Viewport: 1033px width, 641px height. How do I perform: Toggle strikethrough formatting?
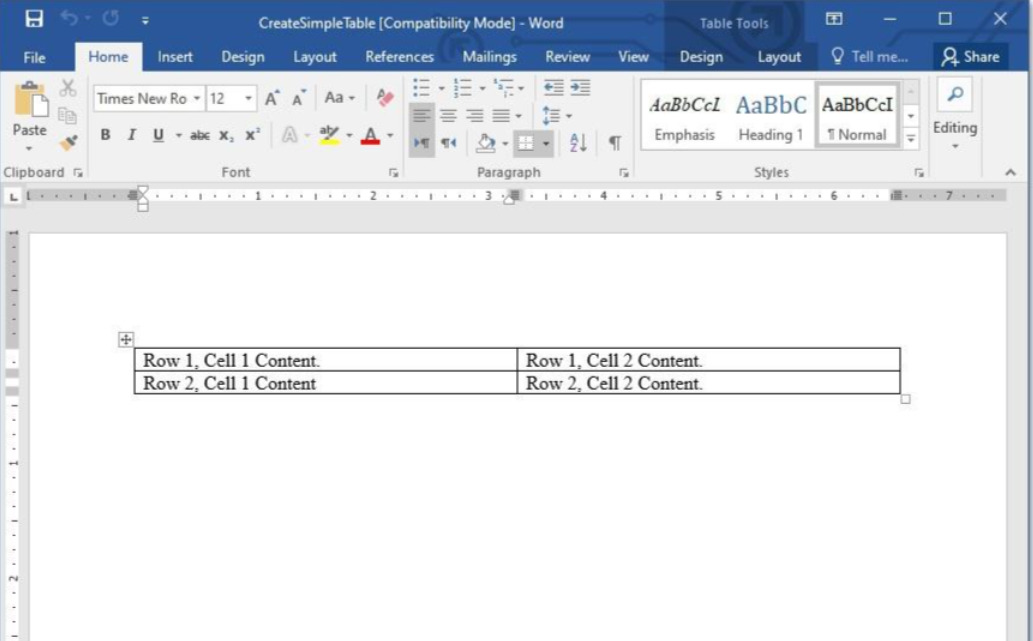[x=200, y=136]
